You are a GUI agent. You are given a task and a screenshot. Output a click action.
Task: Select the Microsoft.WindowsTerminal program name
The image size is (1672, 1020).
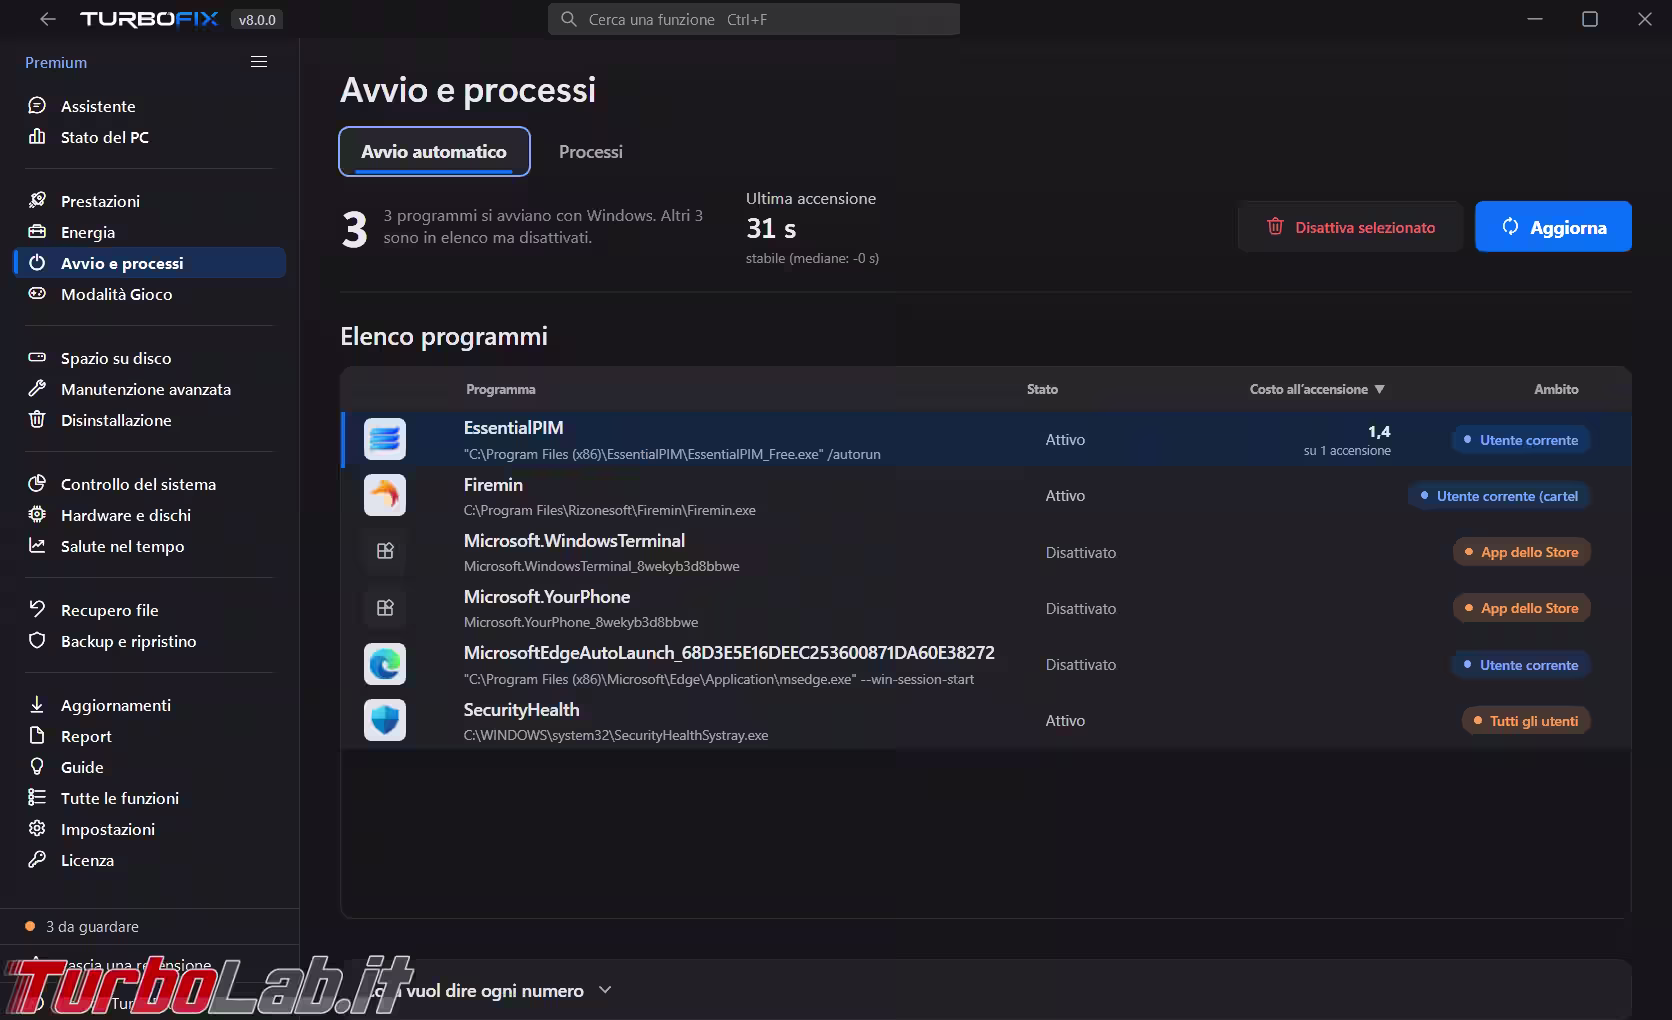click(x=575, y=541)
